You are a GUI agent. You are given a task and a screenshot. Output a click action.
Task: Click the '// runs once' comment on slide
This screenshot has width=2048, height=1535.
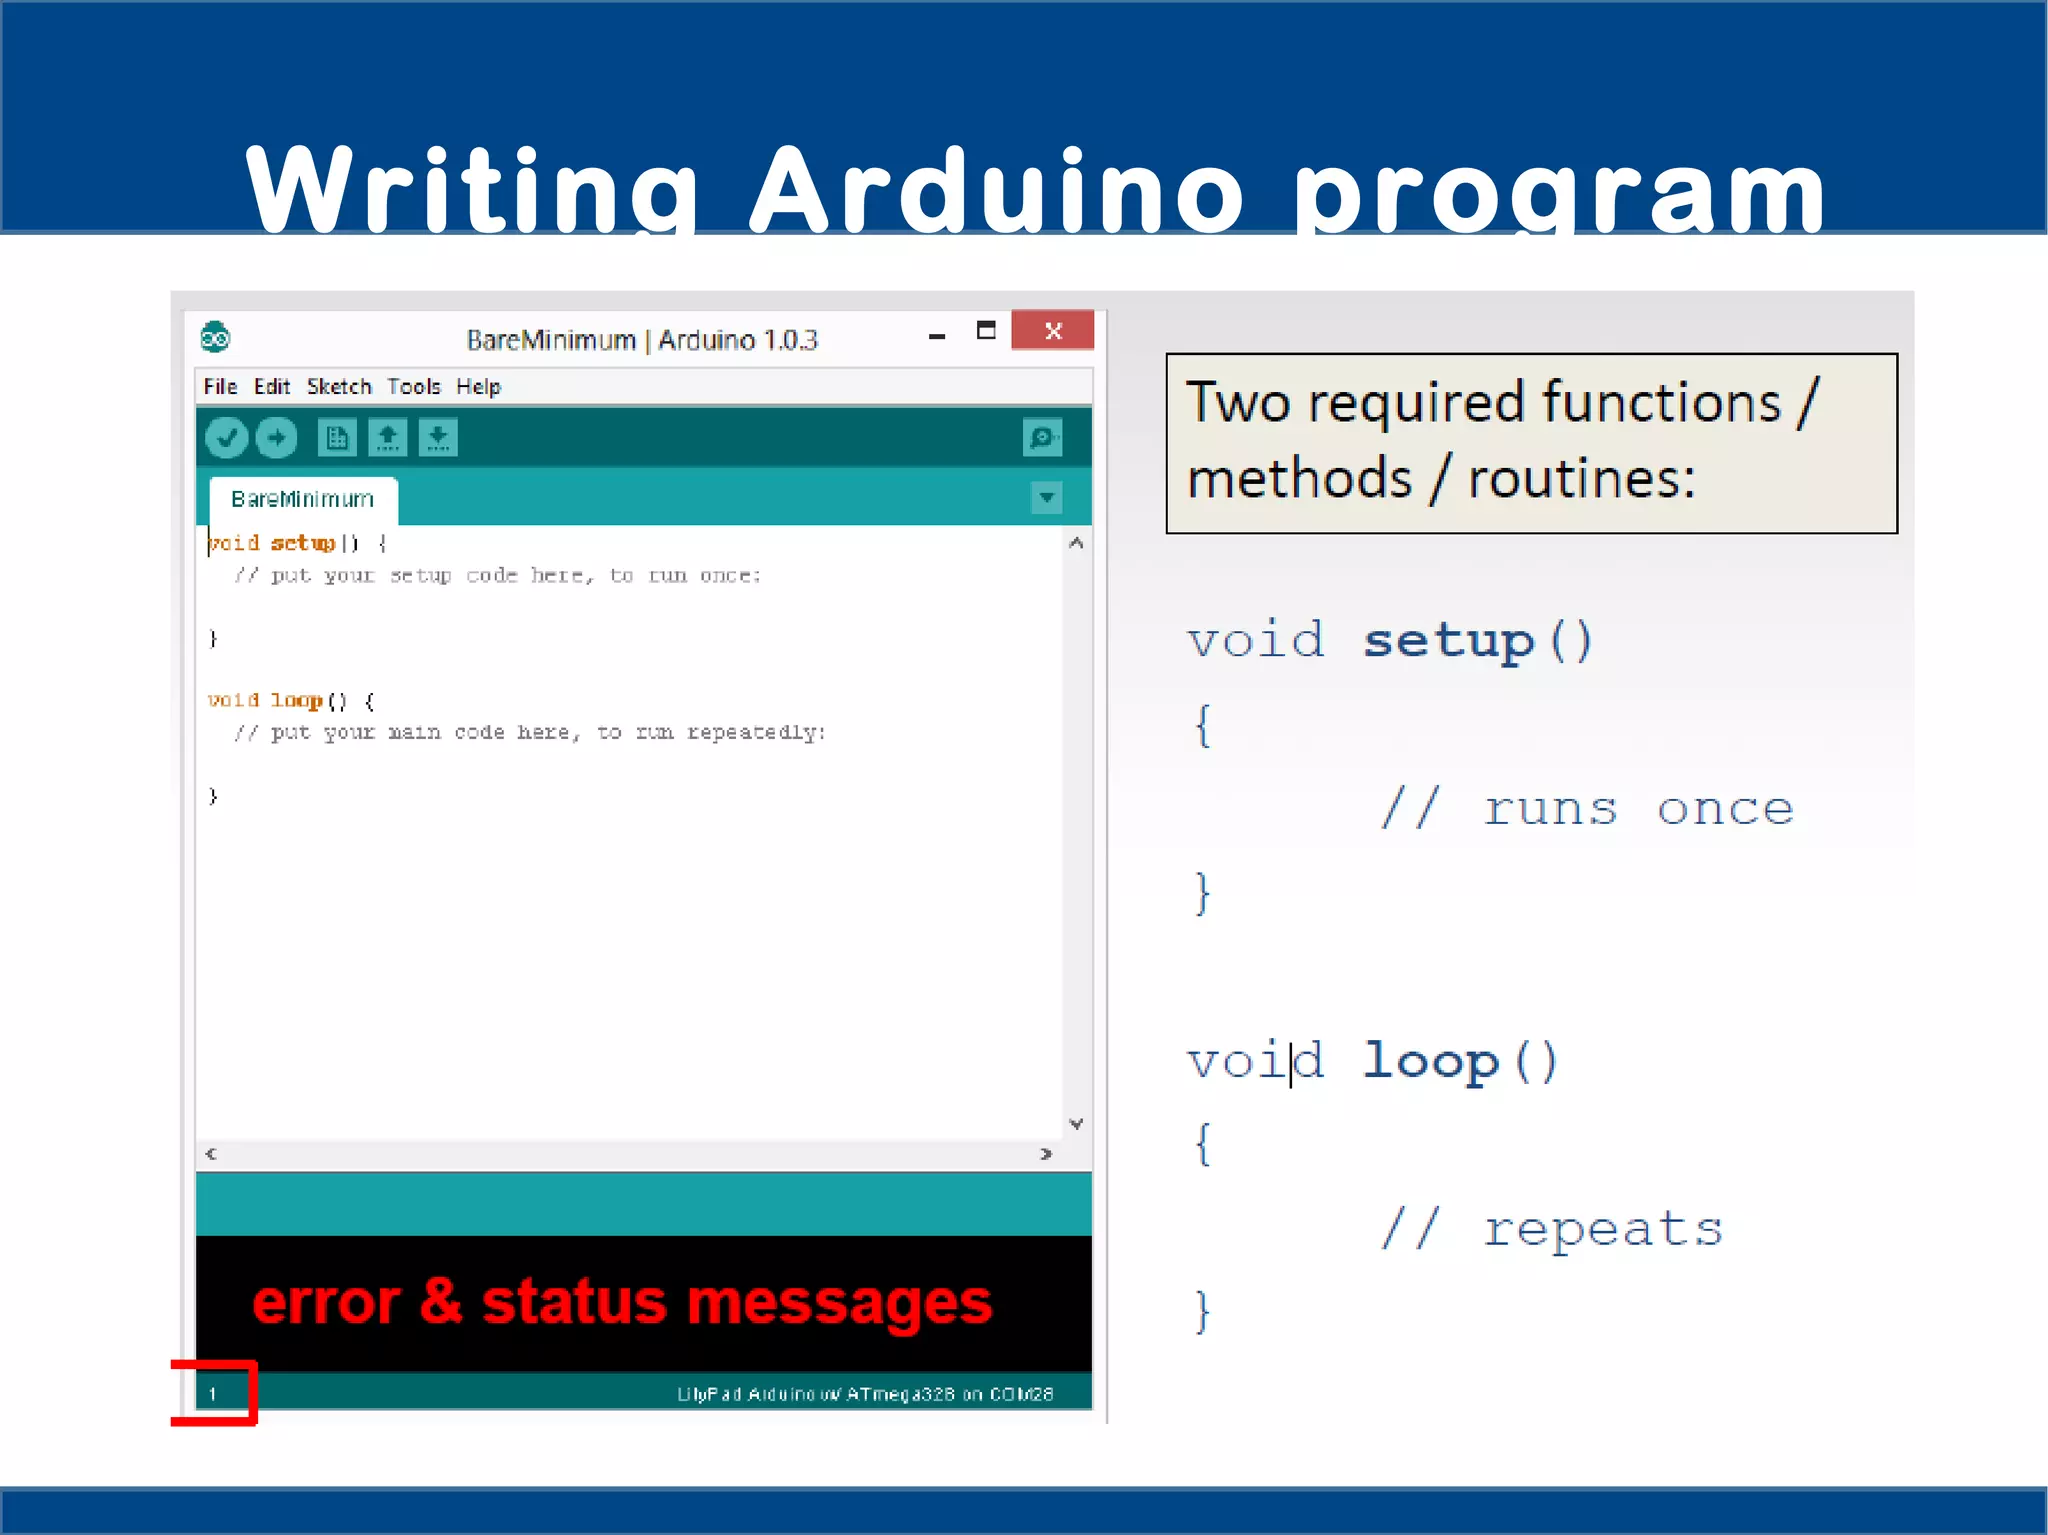pos(1588,809)
